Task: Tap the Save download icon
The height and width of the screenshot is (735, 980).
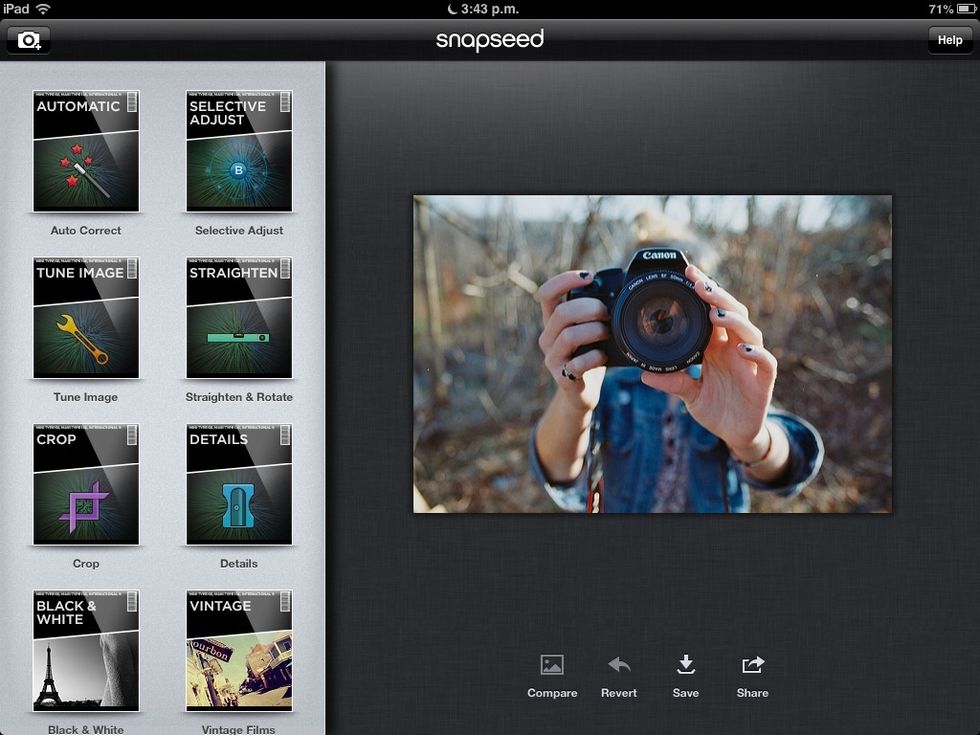Action: [x=686, y=664]
